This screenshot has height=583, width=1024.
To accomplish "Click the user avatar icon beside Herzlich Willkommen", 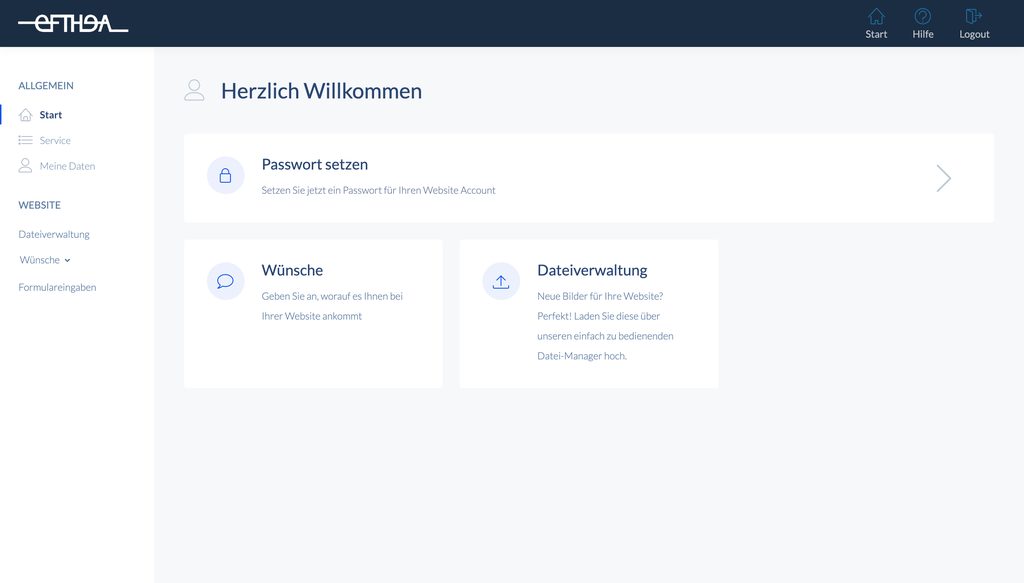I will (x=194, y=91).
